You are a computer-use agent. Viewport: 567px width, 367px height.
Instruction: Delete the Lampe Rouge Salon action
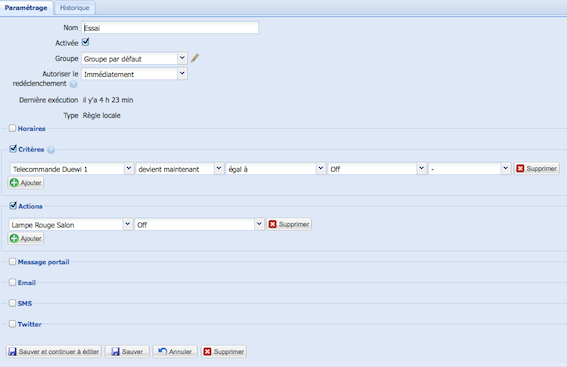[289, 224]
